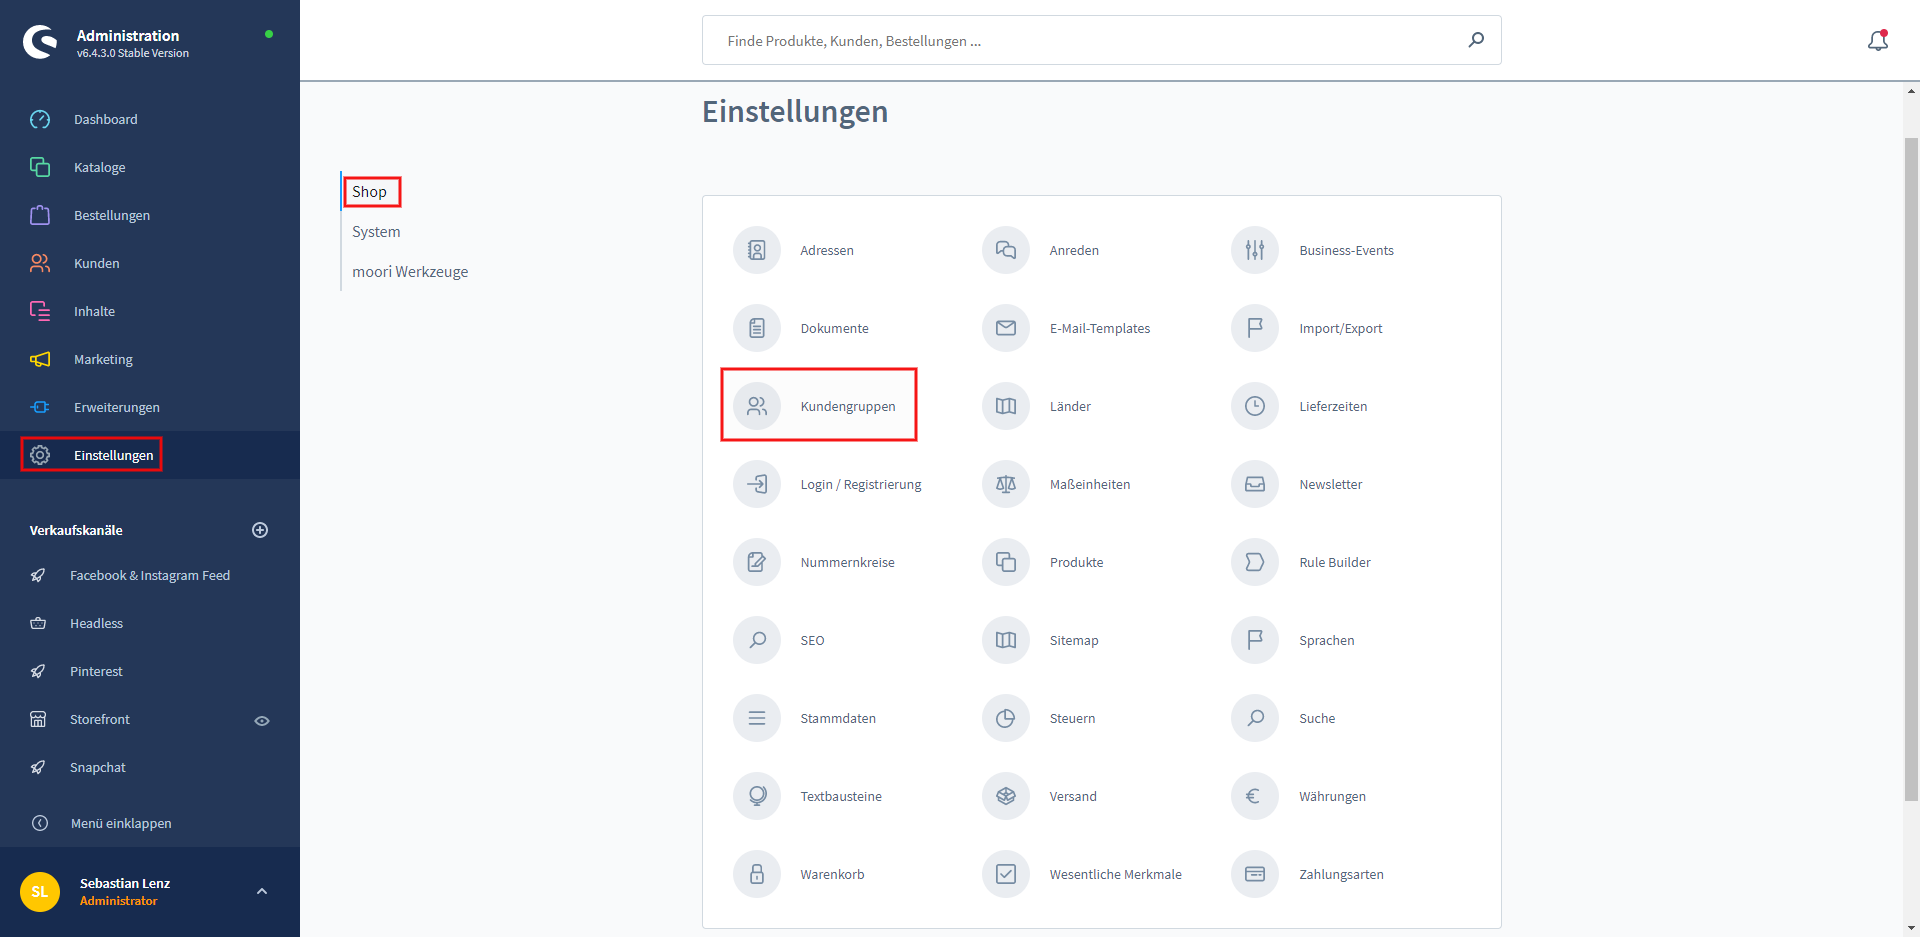Screen dimensions: 1920x937
Task: Add a sales channel with the plus icon
Action: (x=260, y=530)
